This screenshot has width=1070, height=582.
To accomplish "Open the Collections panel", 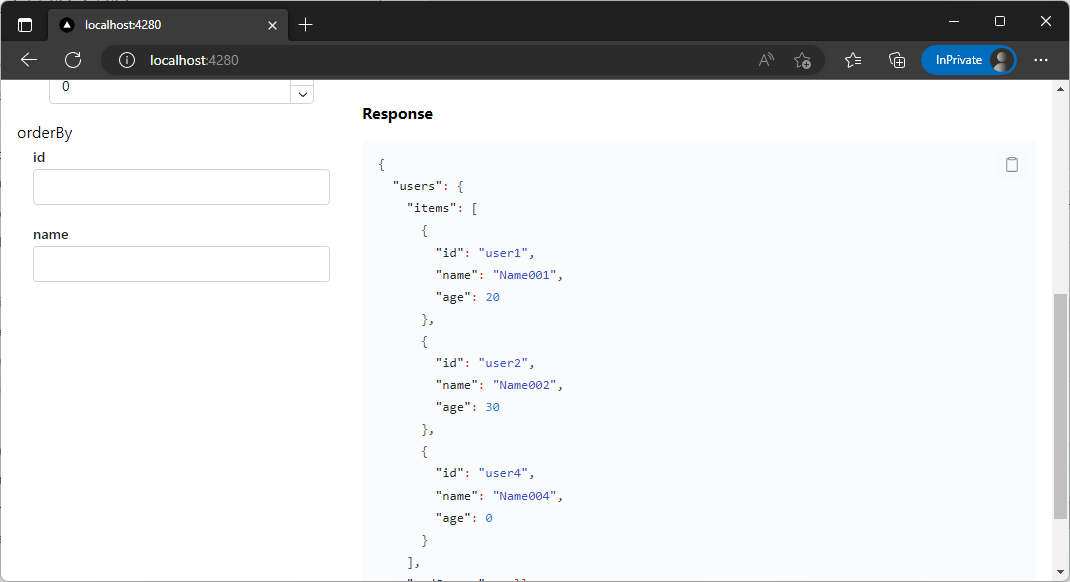I will point(897,60).
